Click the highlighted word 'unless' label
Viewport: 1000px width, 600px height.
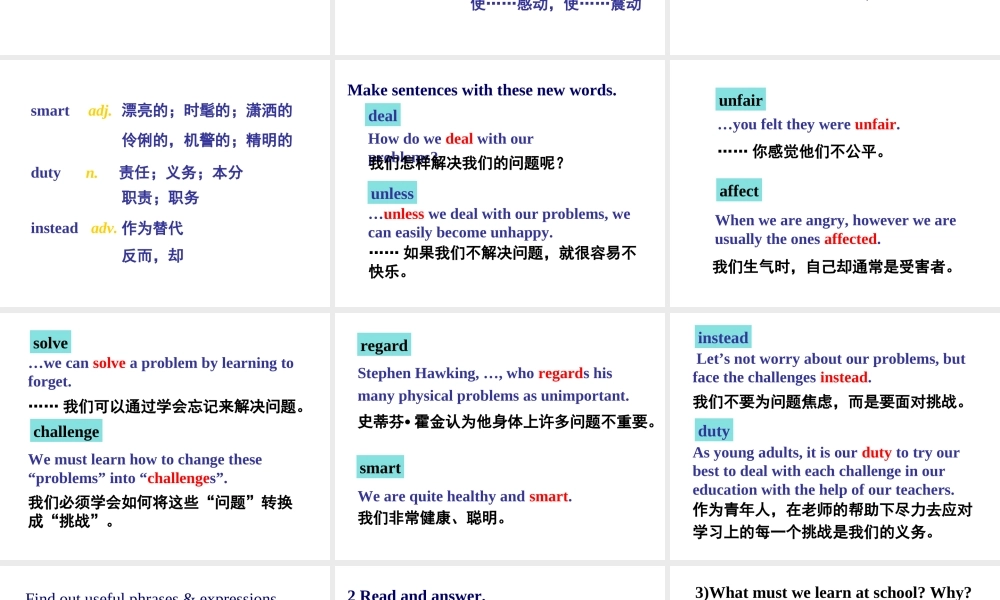point(392,193)
